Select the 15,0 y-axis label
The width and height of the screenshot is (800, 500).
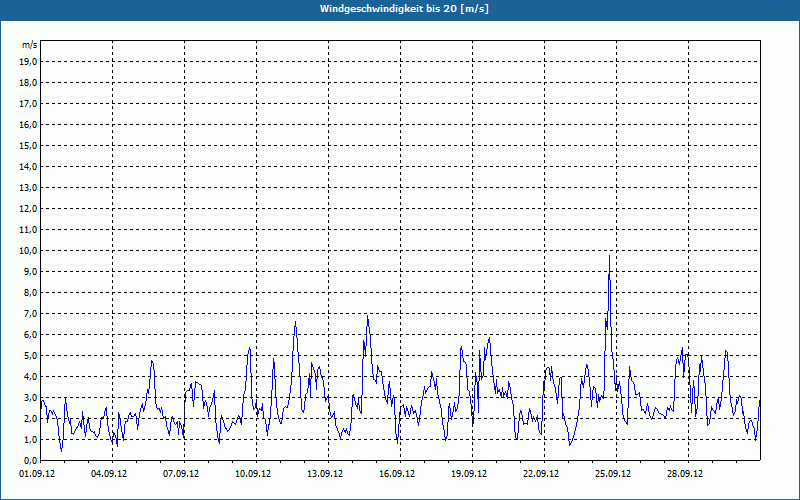coord(28,145)
